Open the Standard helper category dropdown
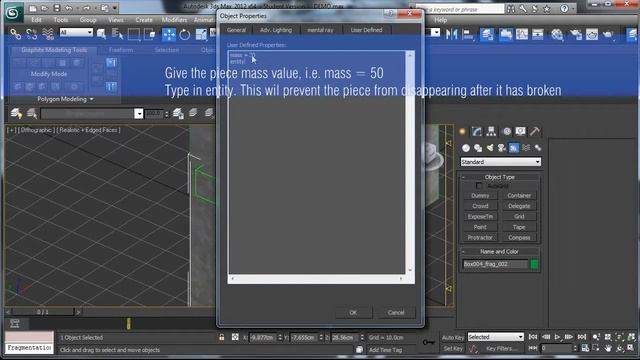Viewport: 640px width, 360px height. 500,162
